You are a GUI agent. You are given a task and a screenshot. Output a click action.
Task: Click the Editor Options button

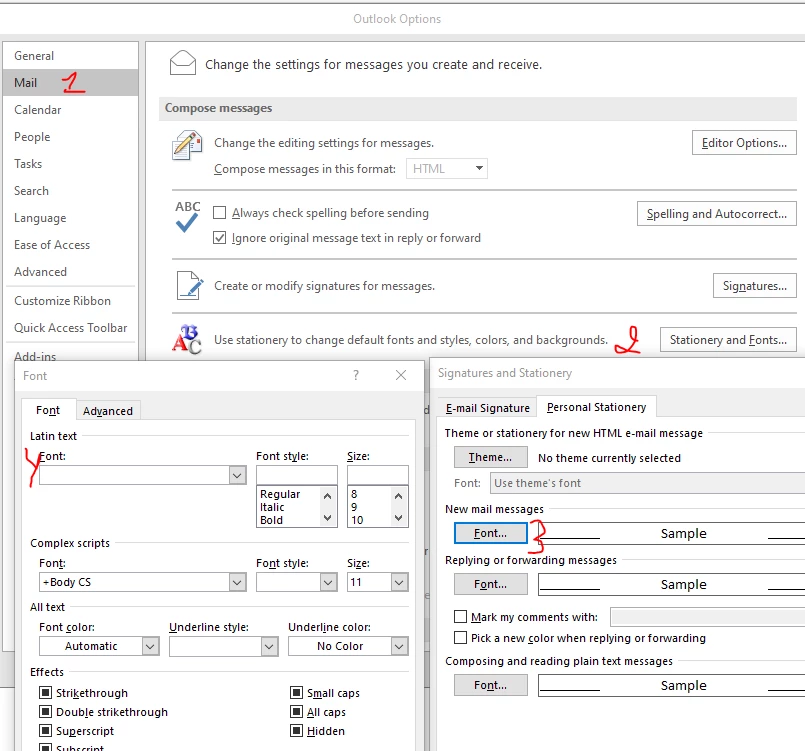click(744, 143)
